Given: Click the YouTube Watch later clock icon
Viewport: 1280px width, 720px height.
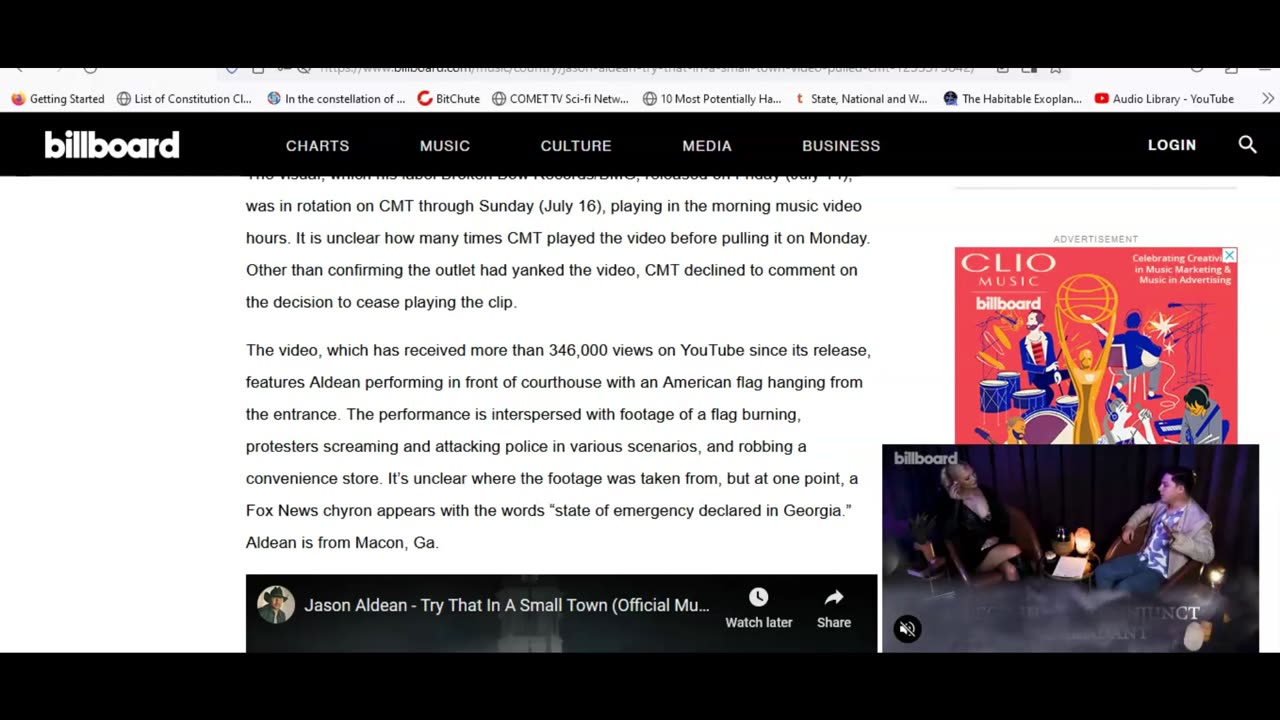Looking at the screenshot, I should pyautogui.click(x=758, y=598).
